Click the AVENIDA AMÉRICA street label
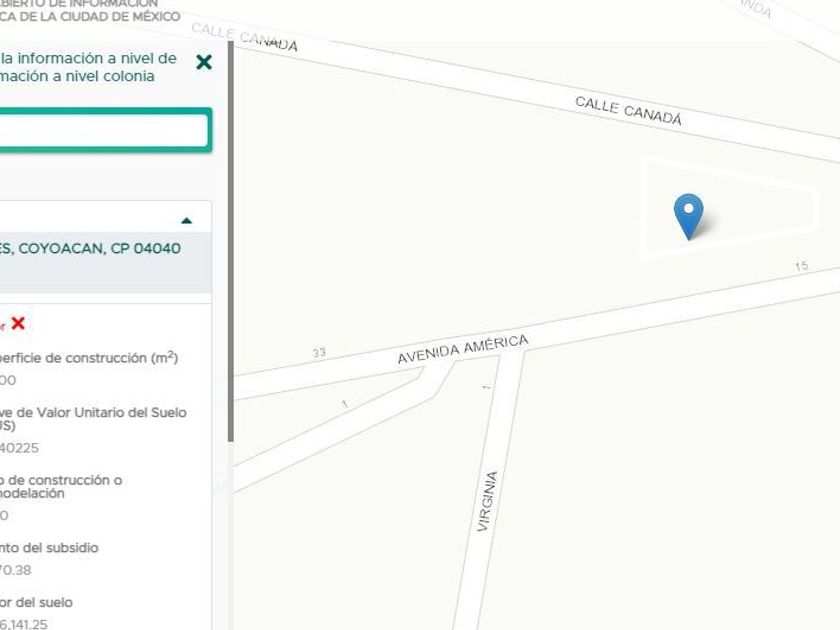 pyautogui.click(x=463, y=349)
